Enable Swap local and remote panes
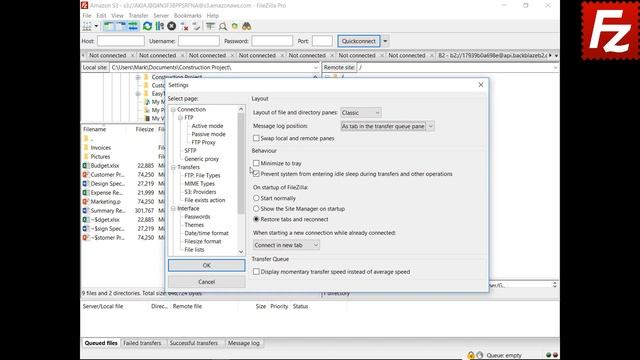 (x=256, y=138)
